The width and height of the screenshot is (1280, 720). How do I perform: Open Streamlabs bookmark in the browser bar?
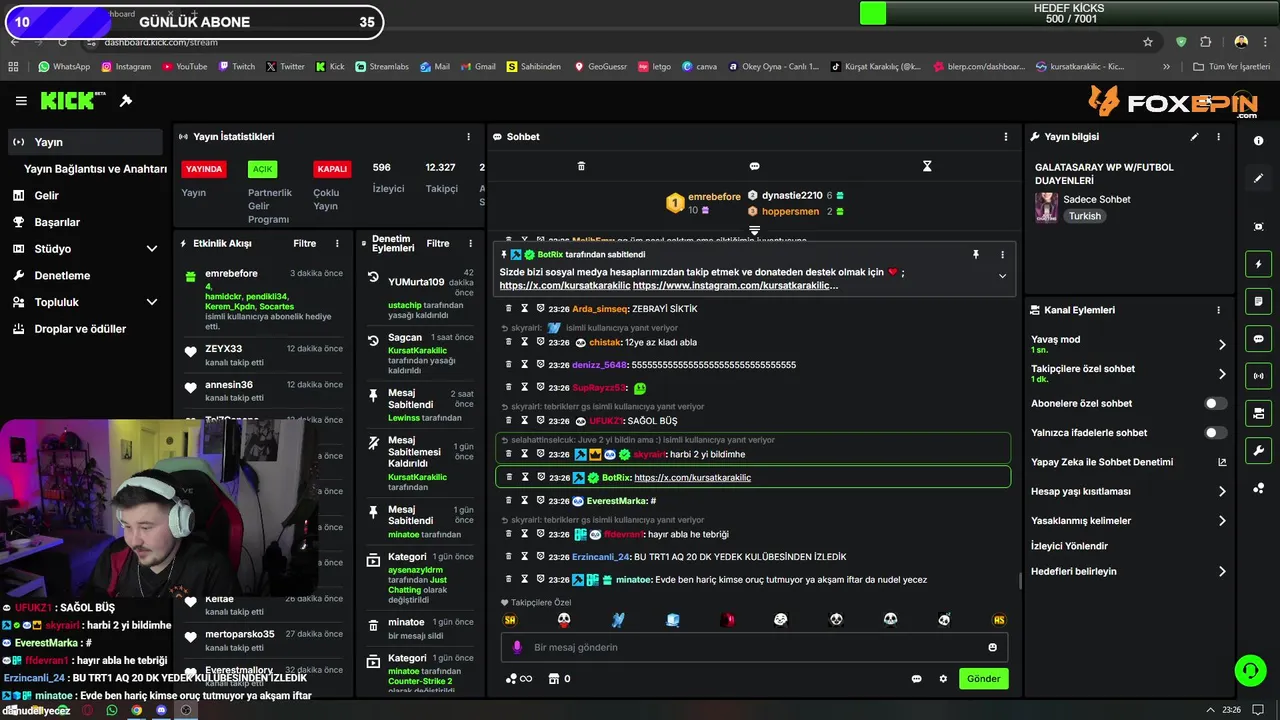point(382,67)
